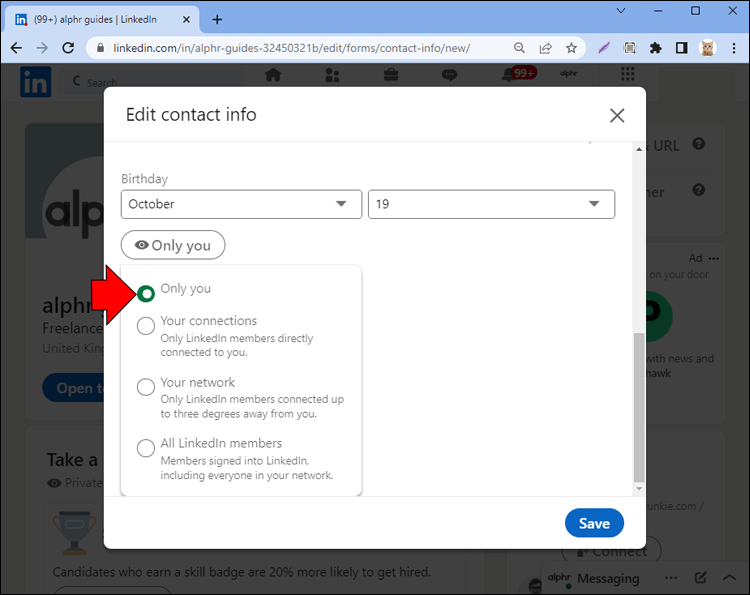The image size is (750, 595).
Task: Switch to the alphr guides LinkedIn tab
Action: (95, 19)
